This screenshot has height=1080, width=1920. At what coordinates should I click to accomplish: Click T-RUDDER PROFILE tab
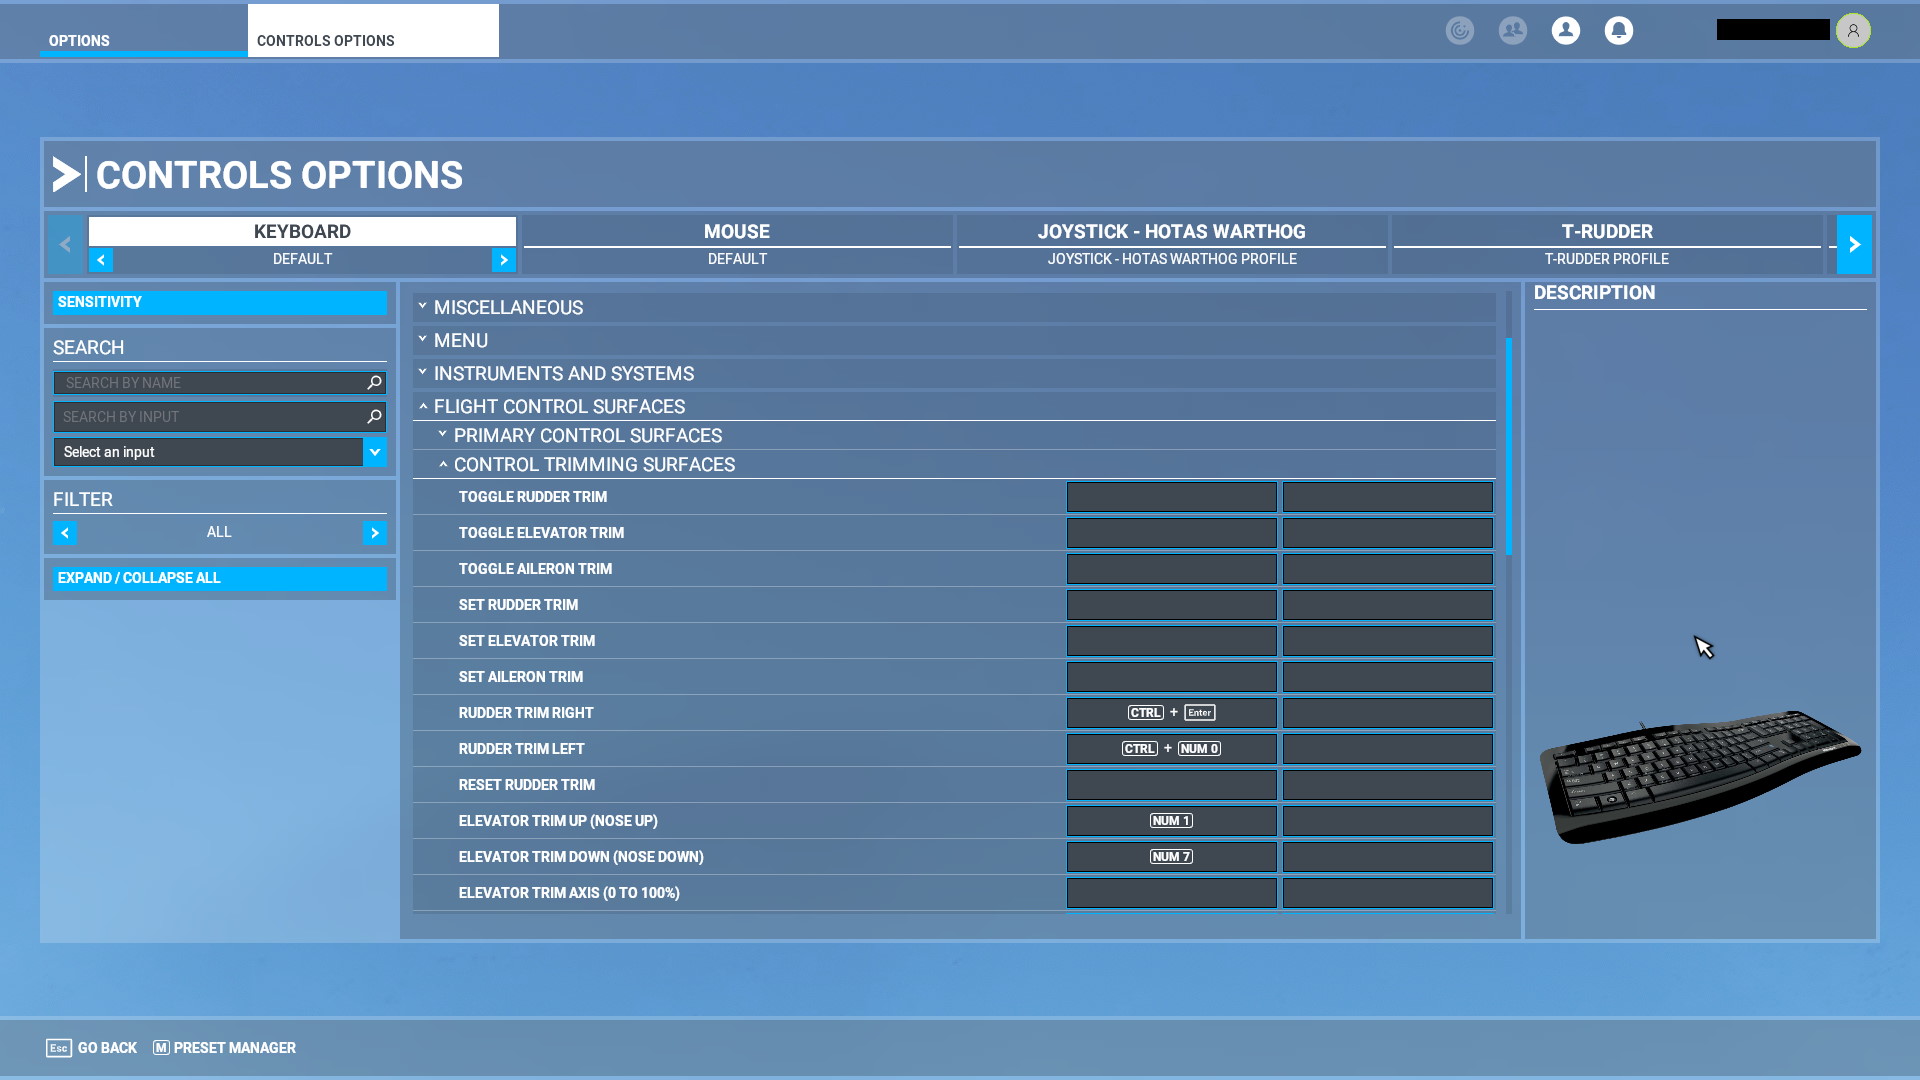pos(1606,258)
